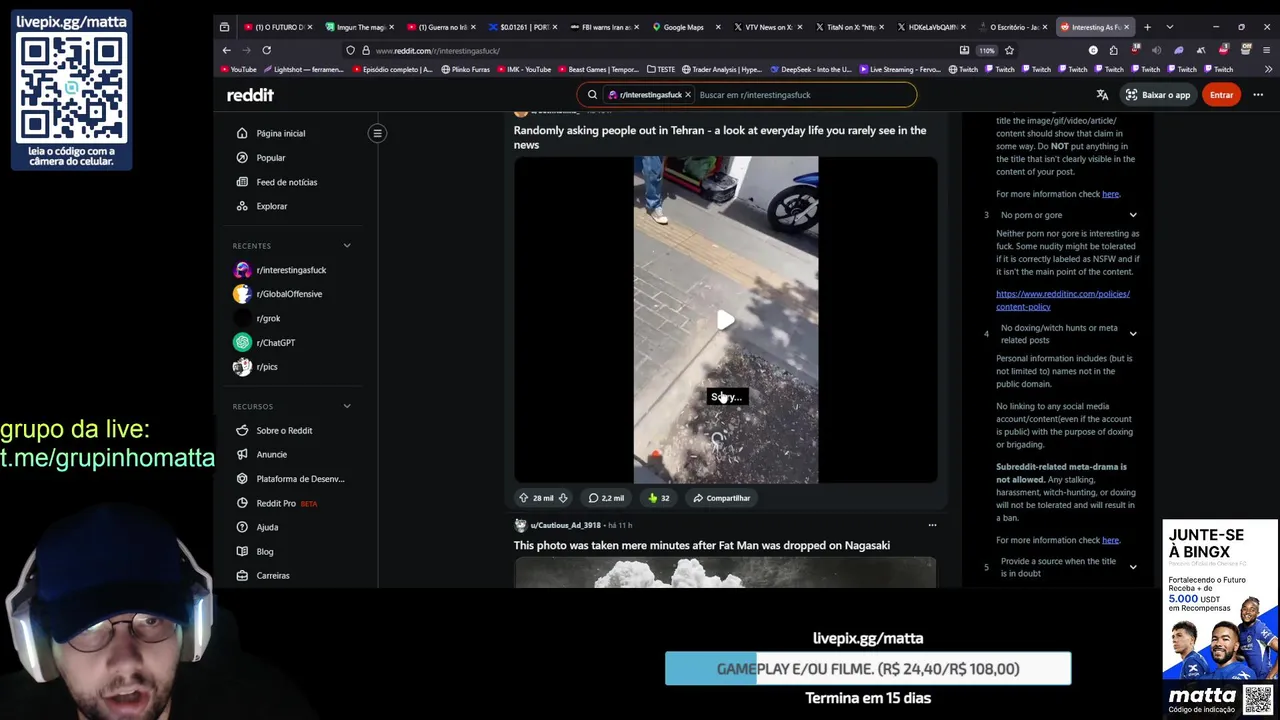The image size is (1280, 720).
Task: Go to r/ChatGPT community
Action: point(275,343)
